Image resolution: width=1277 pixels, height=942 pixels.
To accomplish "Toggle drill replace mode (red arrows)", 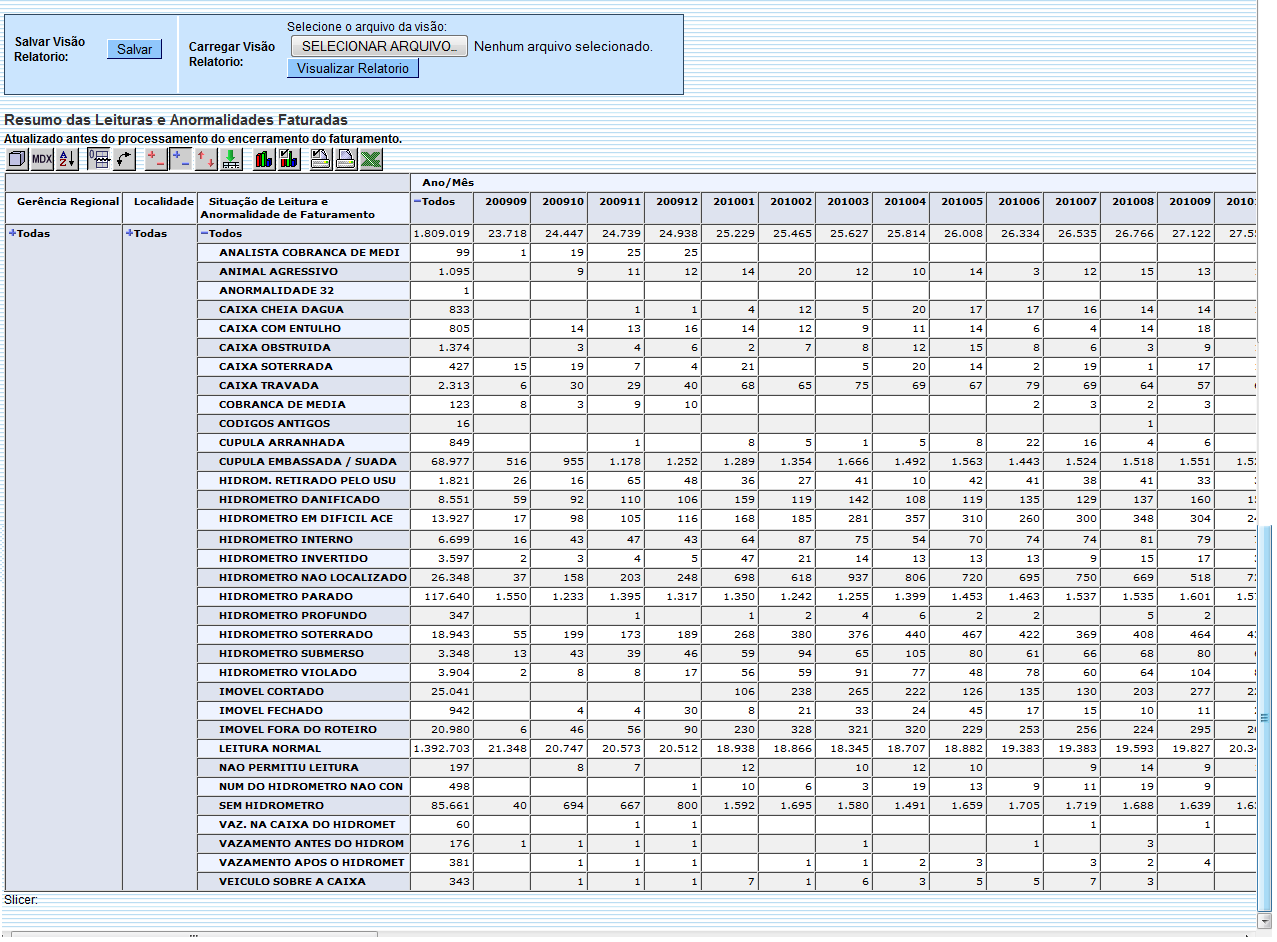I will 206,159.
